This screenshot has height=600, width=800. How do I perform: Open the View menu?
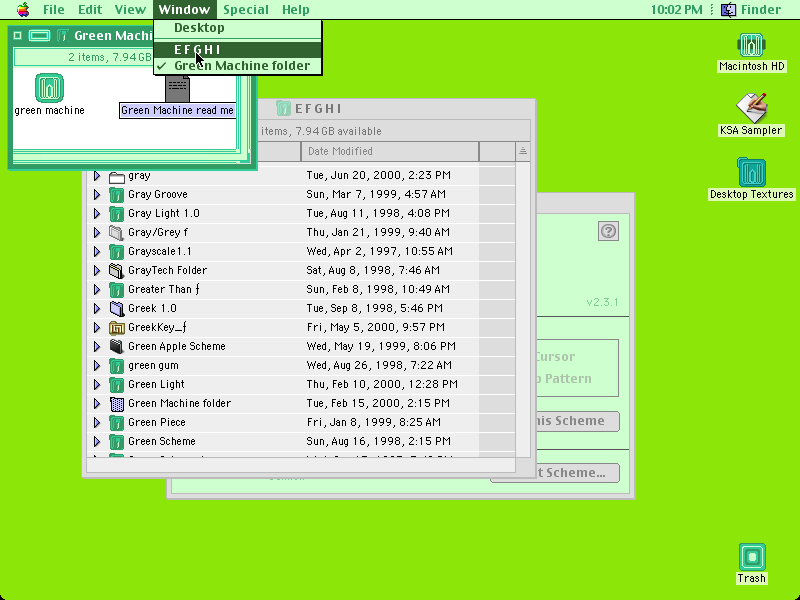coord(130,9)
